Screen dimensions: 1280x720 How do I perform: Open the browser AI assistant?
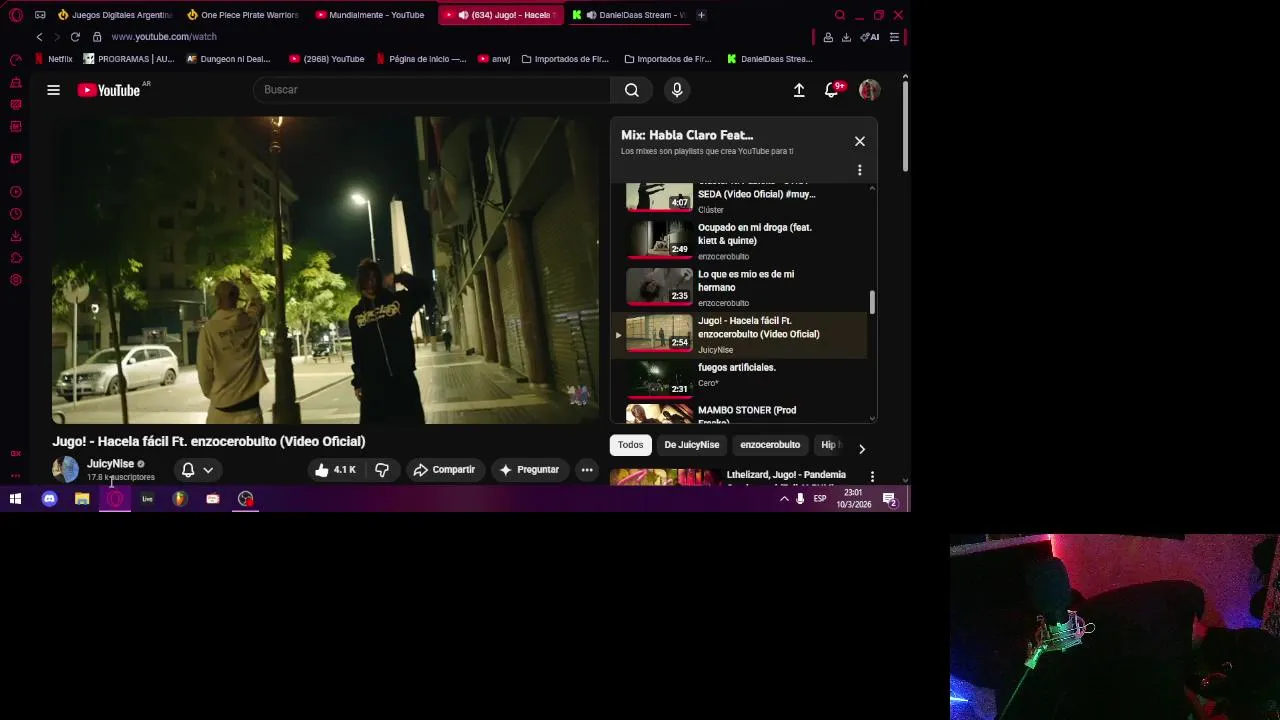871,37
